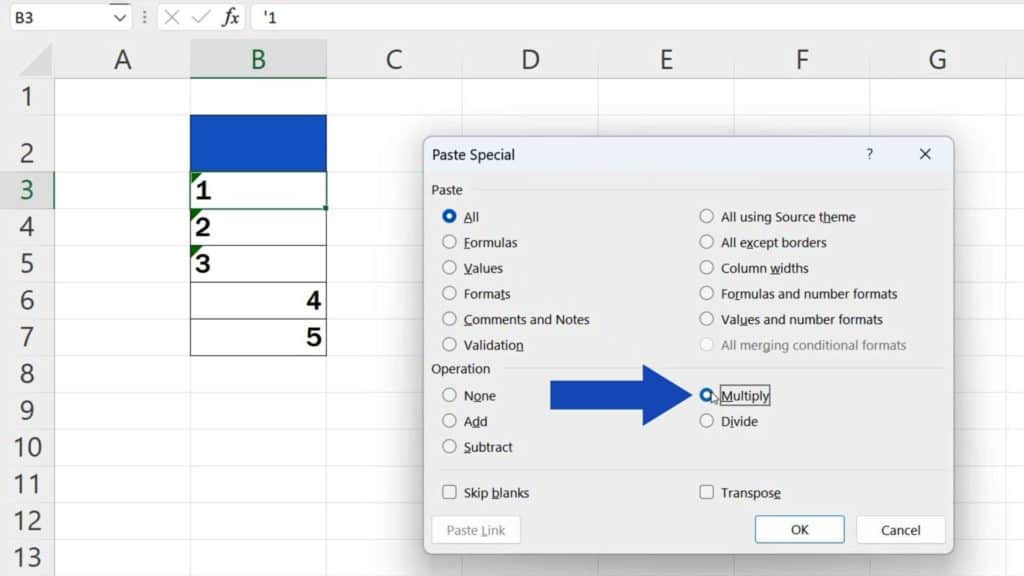Set Operation to None
The image size is (1024, 576).
tap(449, 395)
